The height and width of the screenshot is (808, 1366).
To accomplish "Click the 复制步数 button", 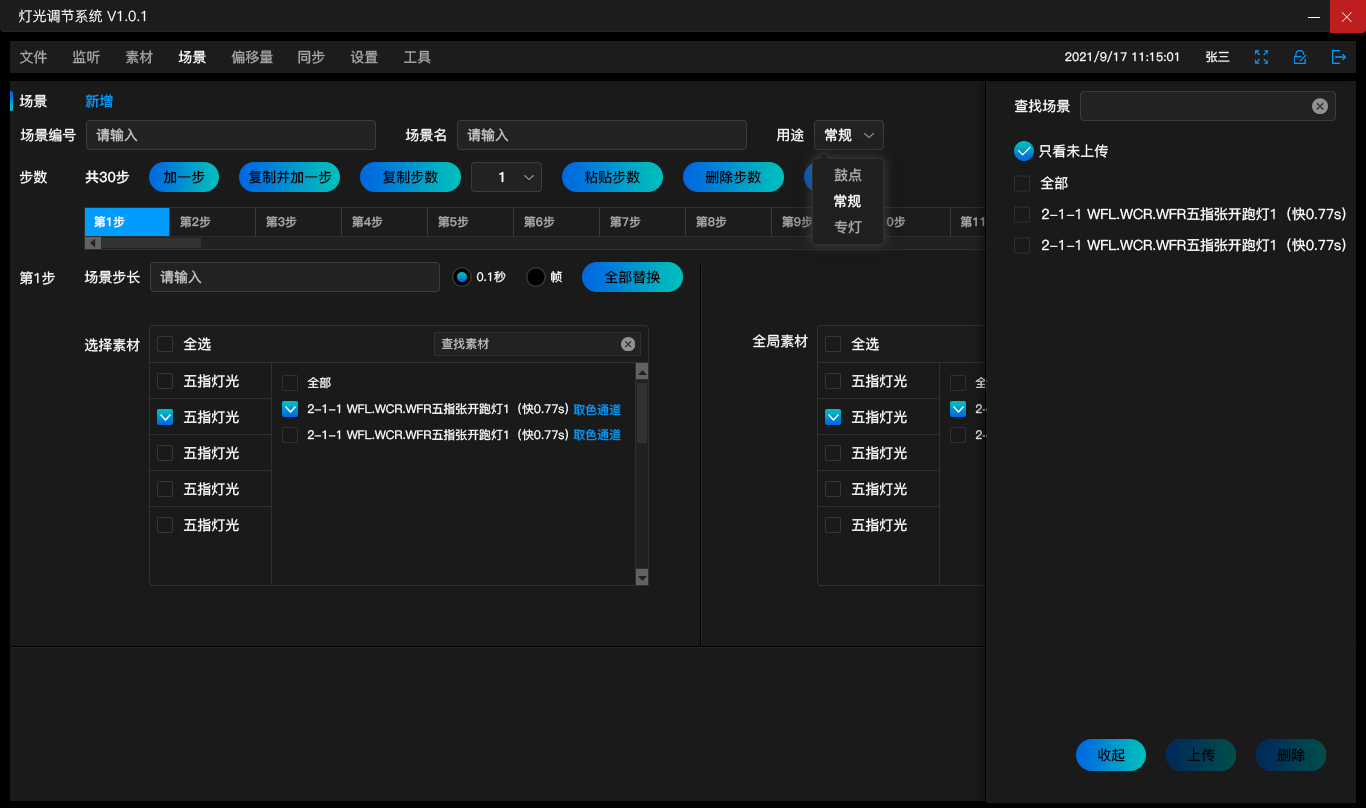I will [x=410, y=177].
